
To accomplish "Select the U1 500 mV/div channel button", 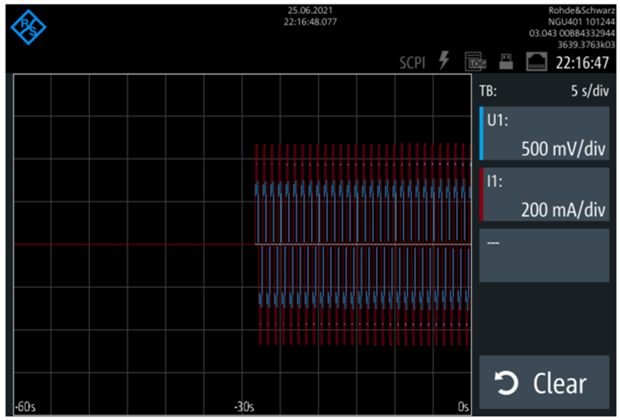I will point(544,133).
